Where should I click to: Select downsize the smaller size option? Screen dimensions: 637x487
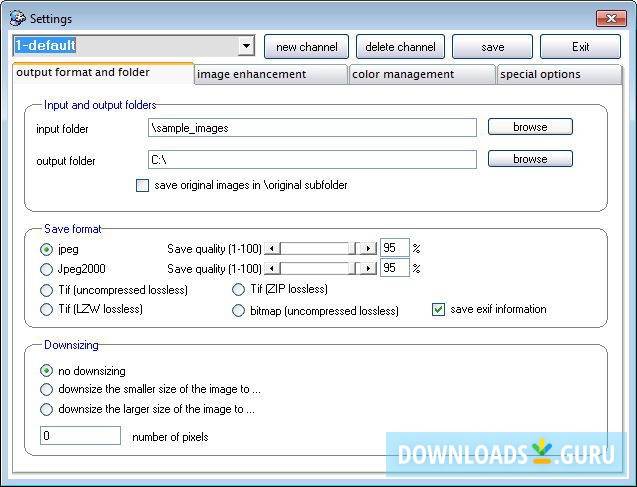pyautogui.click(x=46, y=390)
